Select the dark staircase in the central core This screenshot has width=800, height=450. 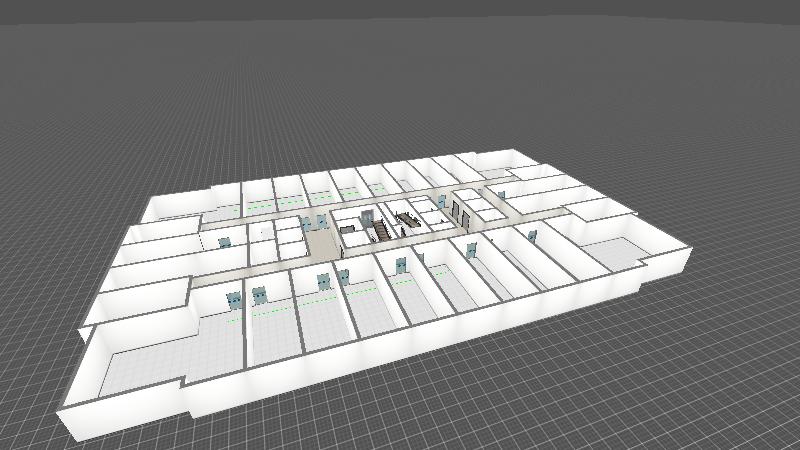pos(382,230)
